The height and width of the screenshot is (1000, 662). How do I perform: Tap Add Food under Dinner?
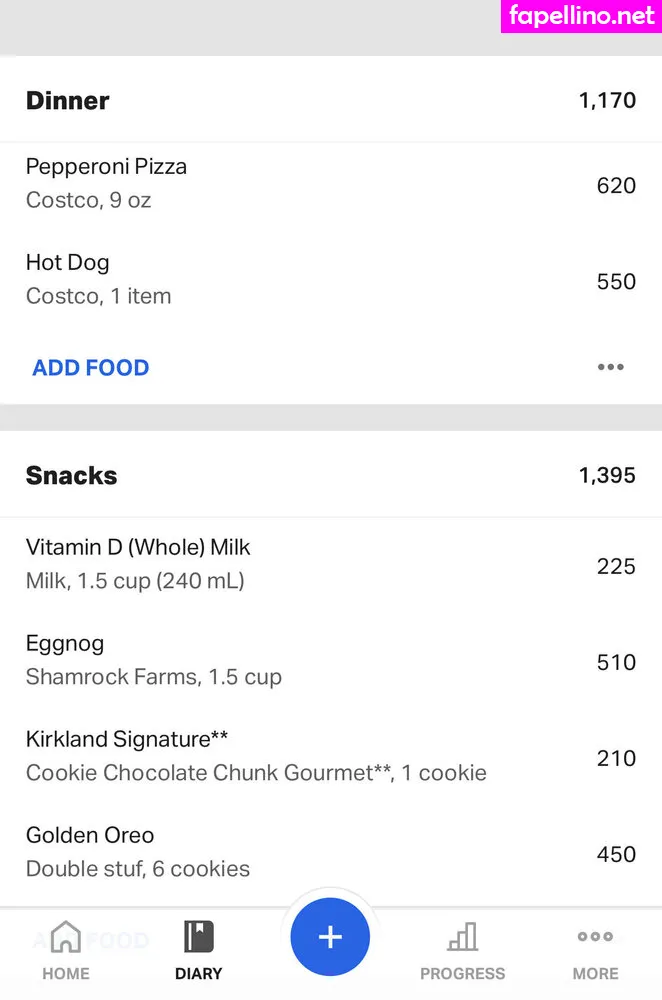90,367
